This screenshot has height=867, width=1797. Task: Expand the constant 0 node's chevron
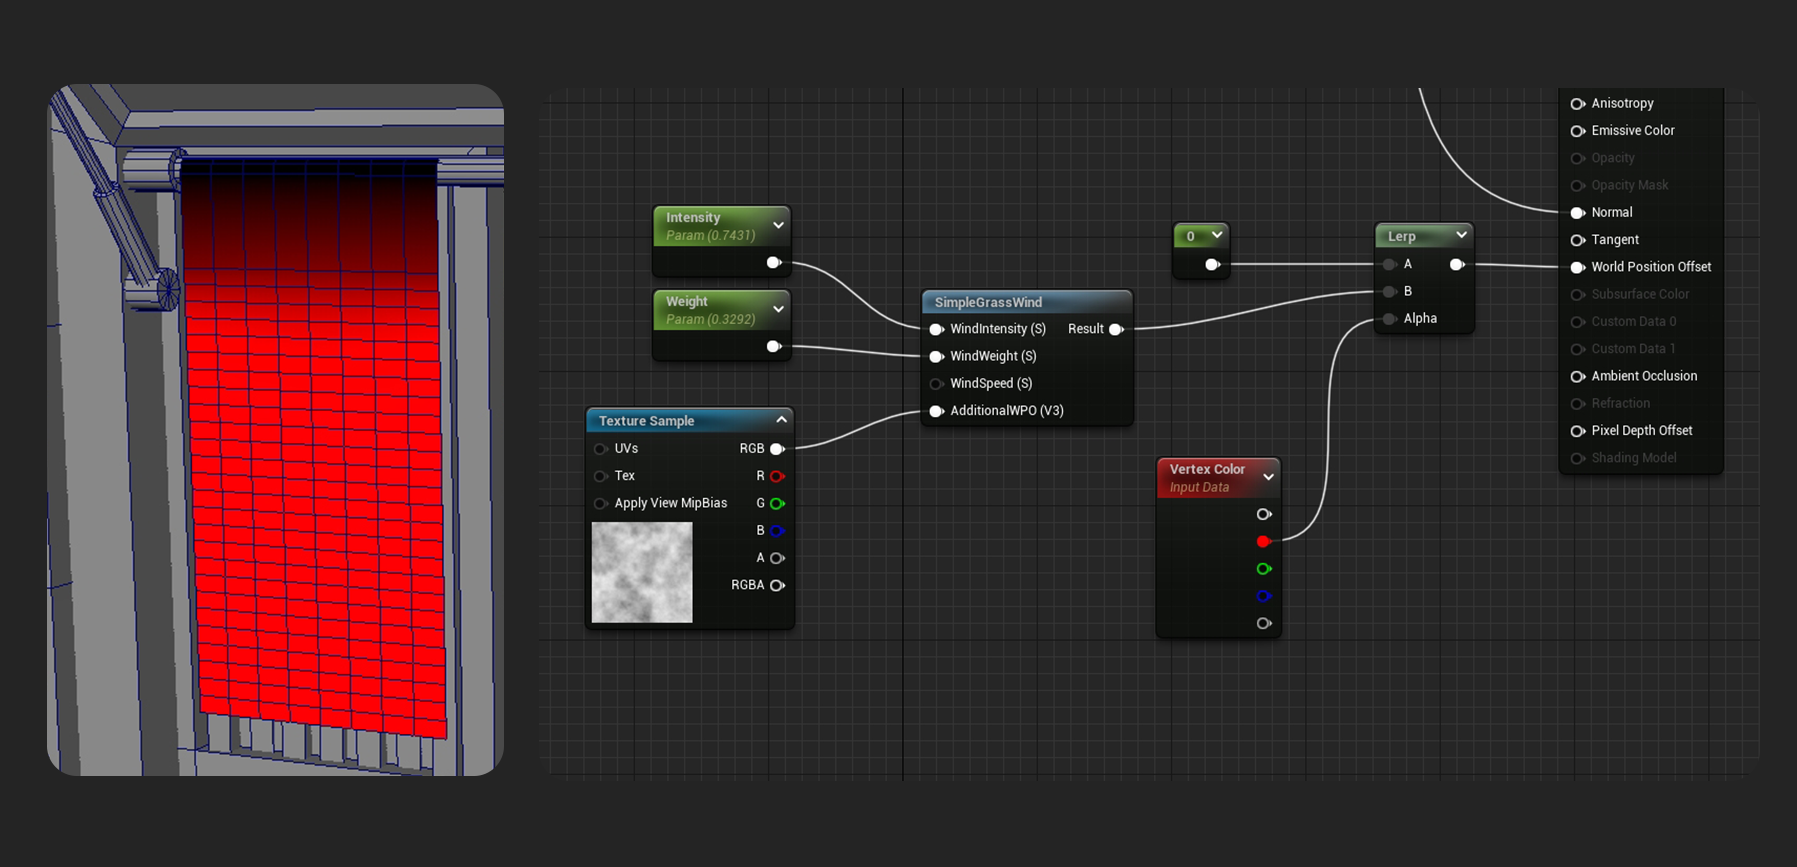pos(1217,236)
